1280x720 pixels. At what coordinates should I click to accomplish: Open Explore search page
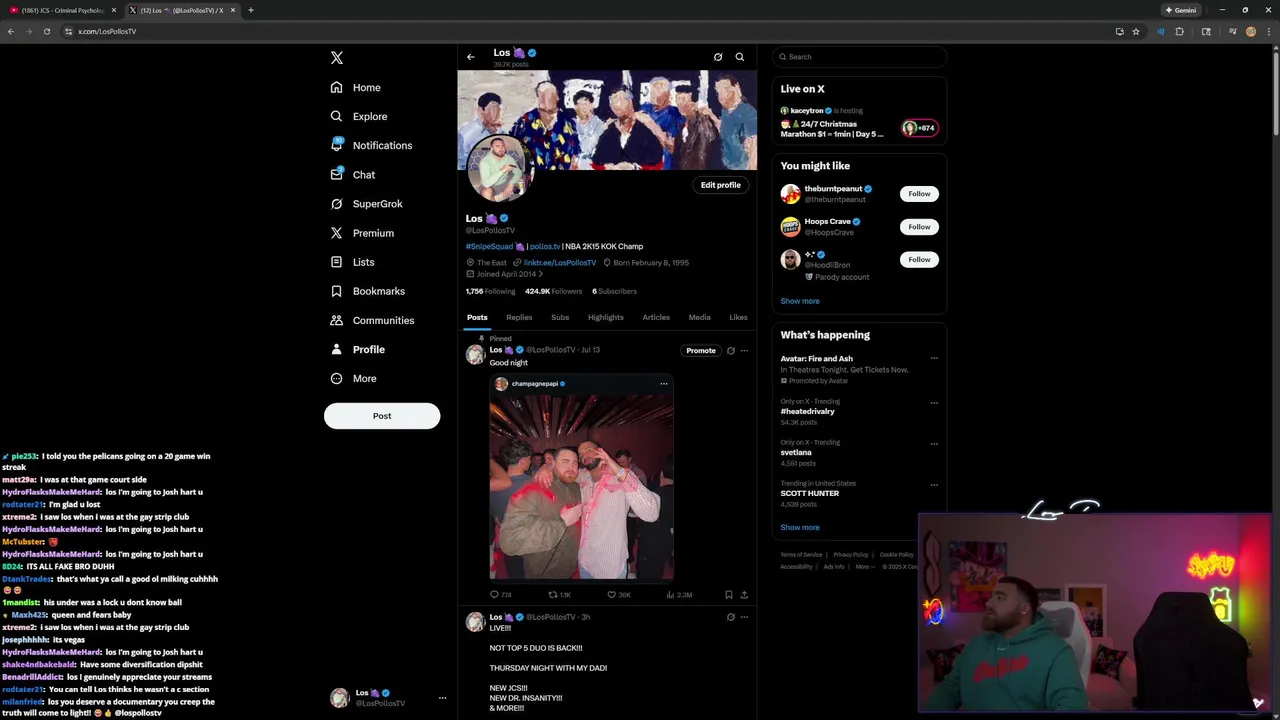point(359,116)
